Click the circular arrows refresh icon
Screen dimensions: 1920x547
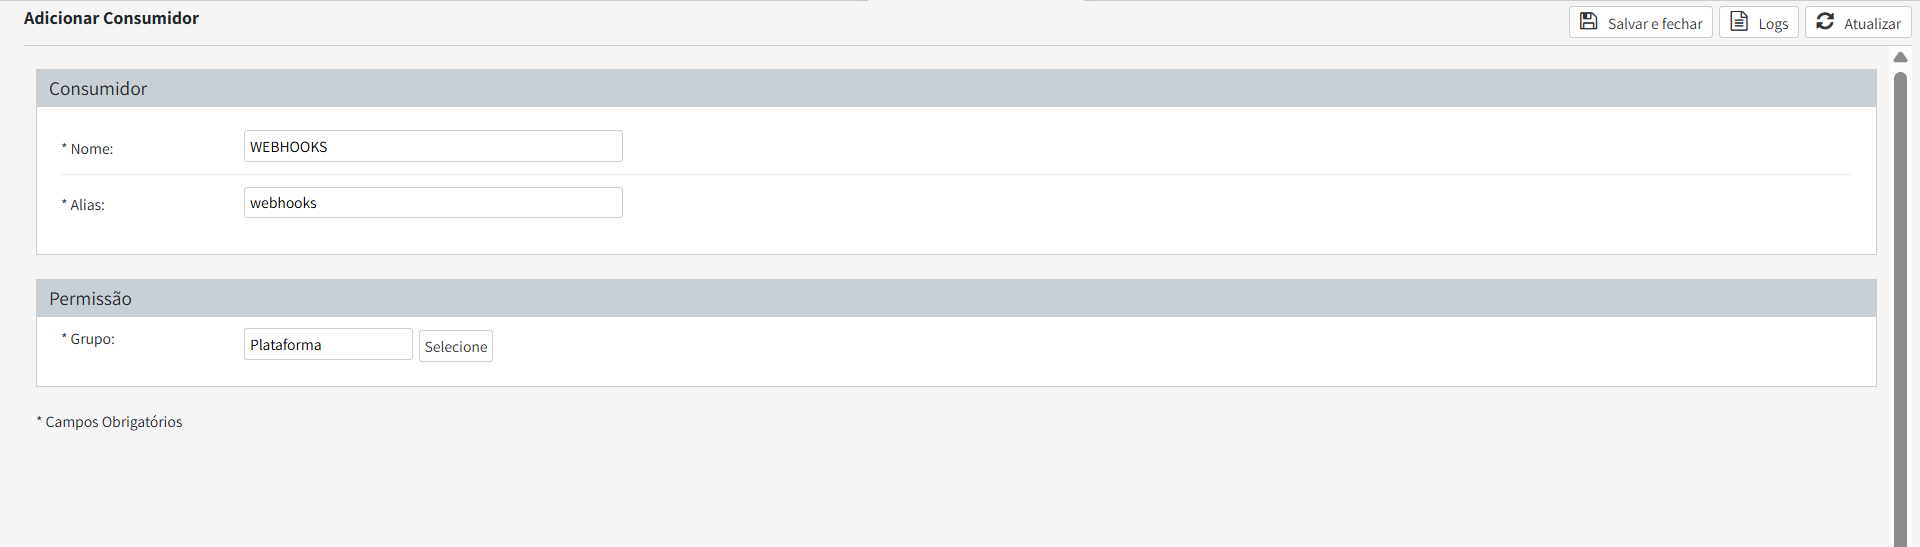click(1825, 21)
